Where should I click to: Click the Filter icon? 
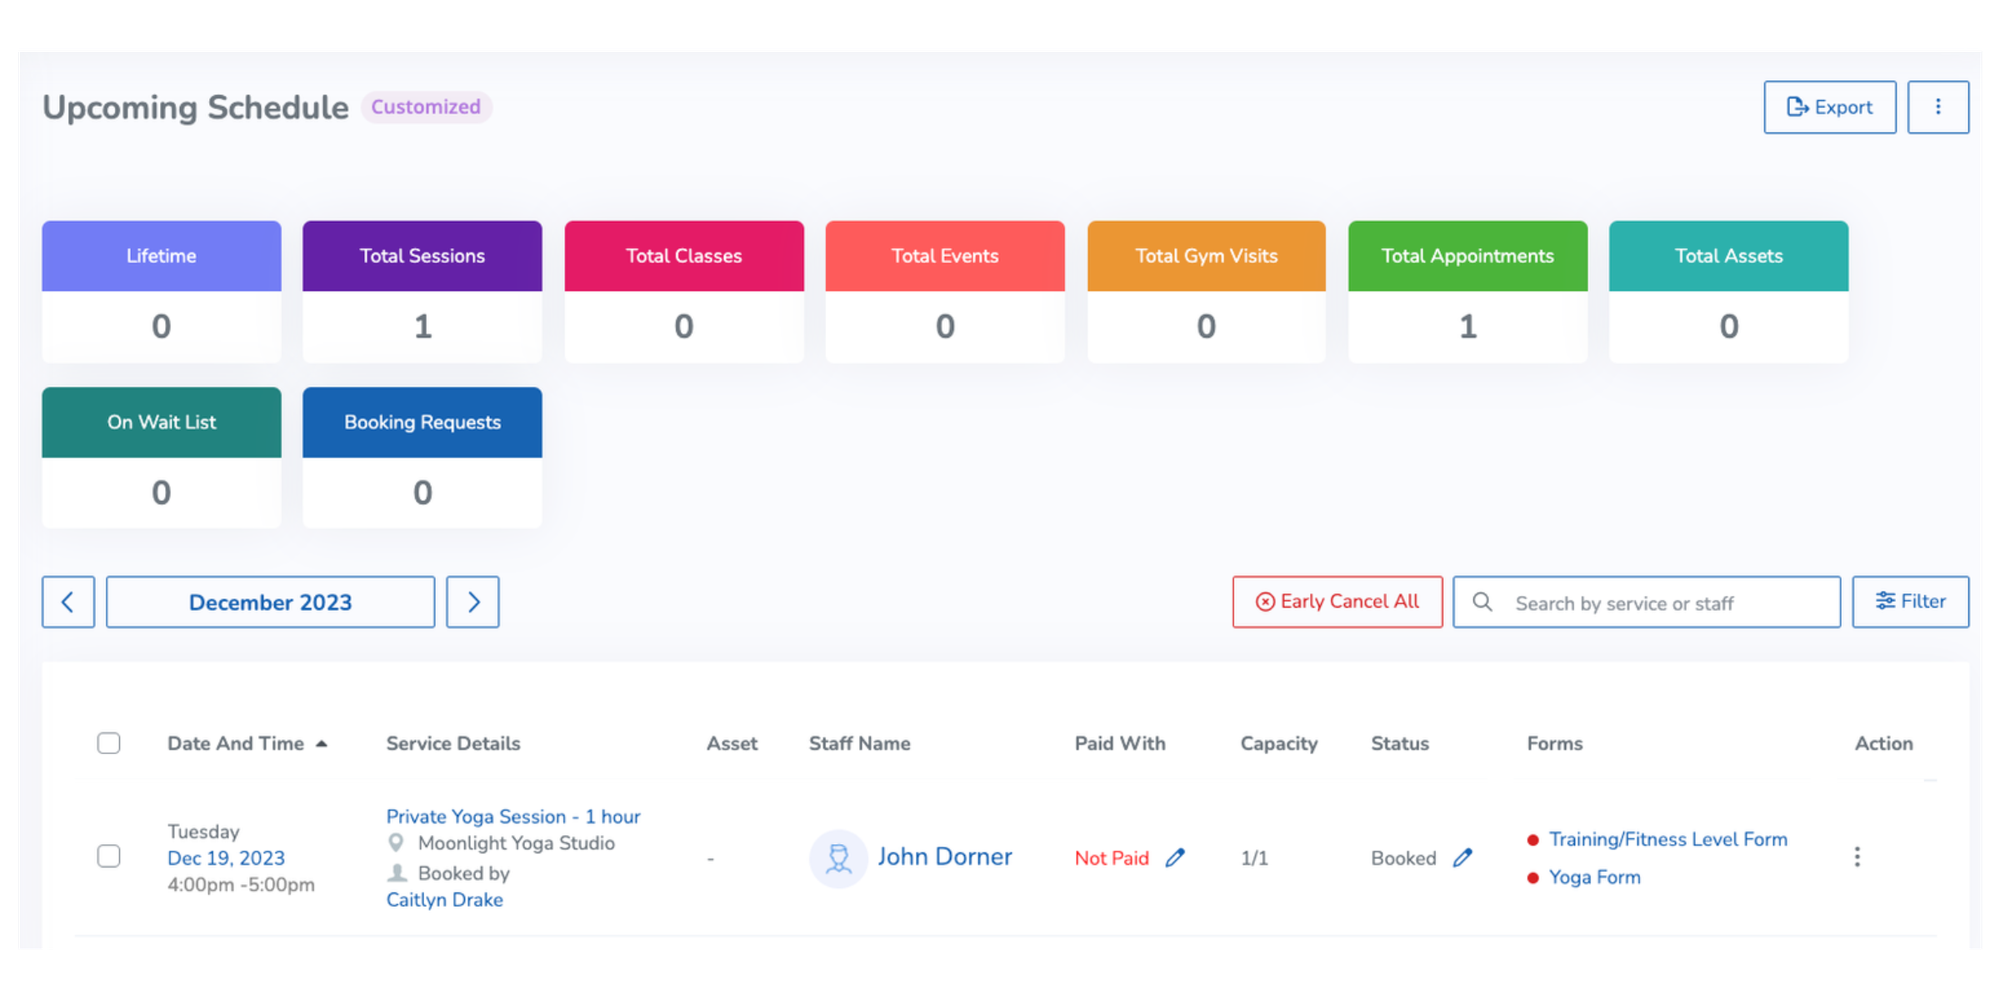pos(1886,601)
